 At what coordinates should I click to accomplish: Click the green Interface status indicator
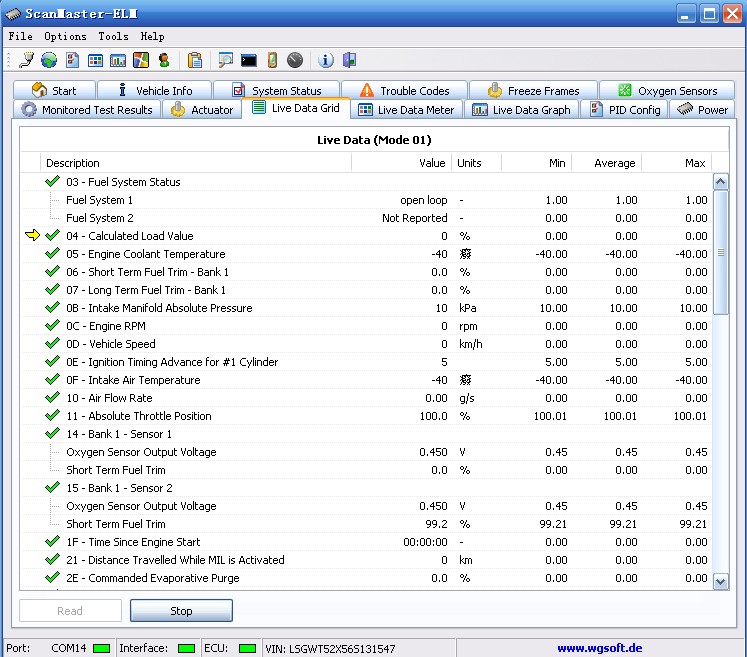[186, 648]
